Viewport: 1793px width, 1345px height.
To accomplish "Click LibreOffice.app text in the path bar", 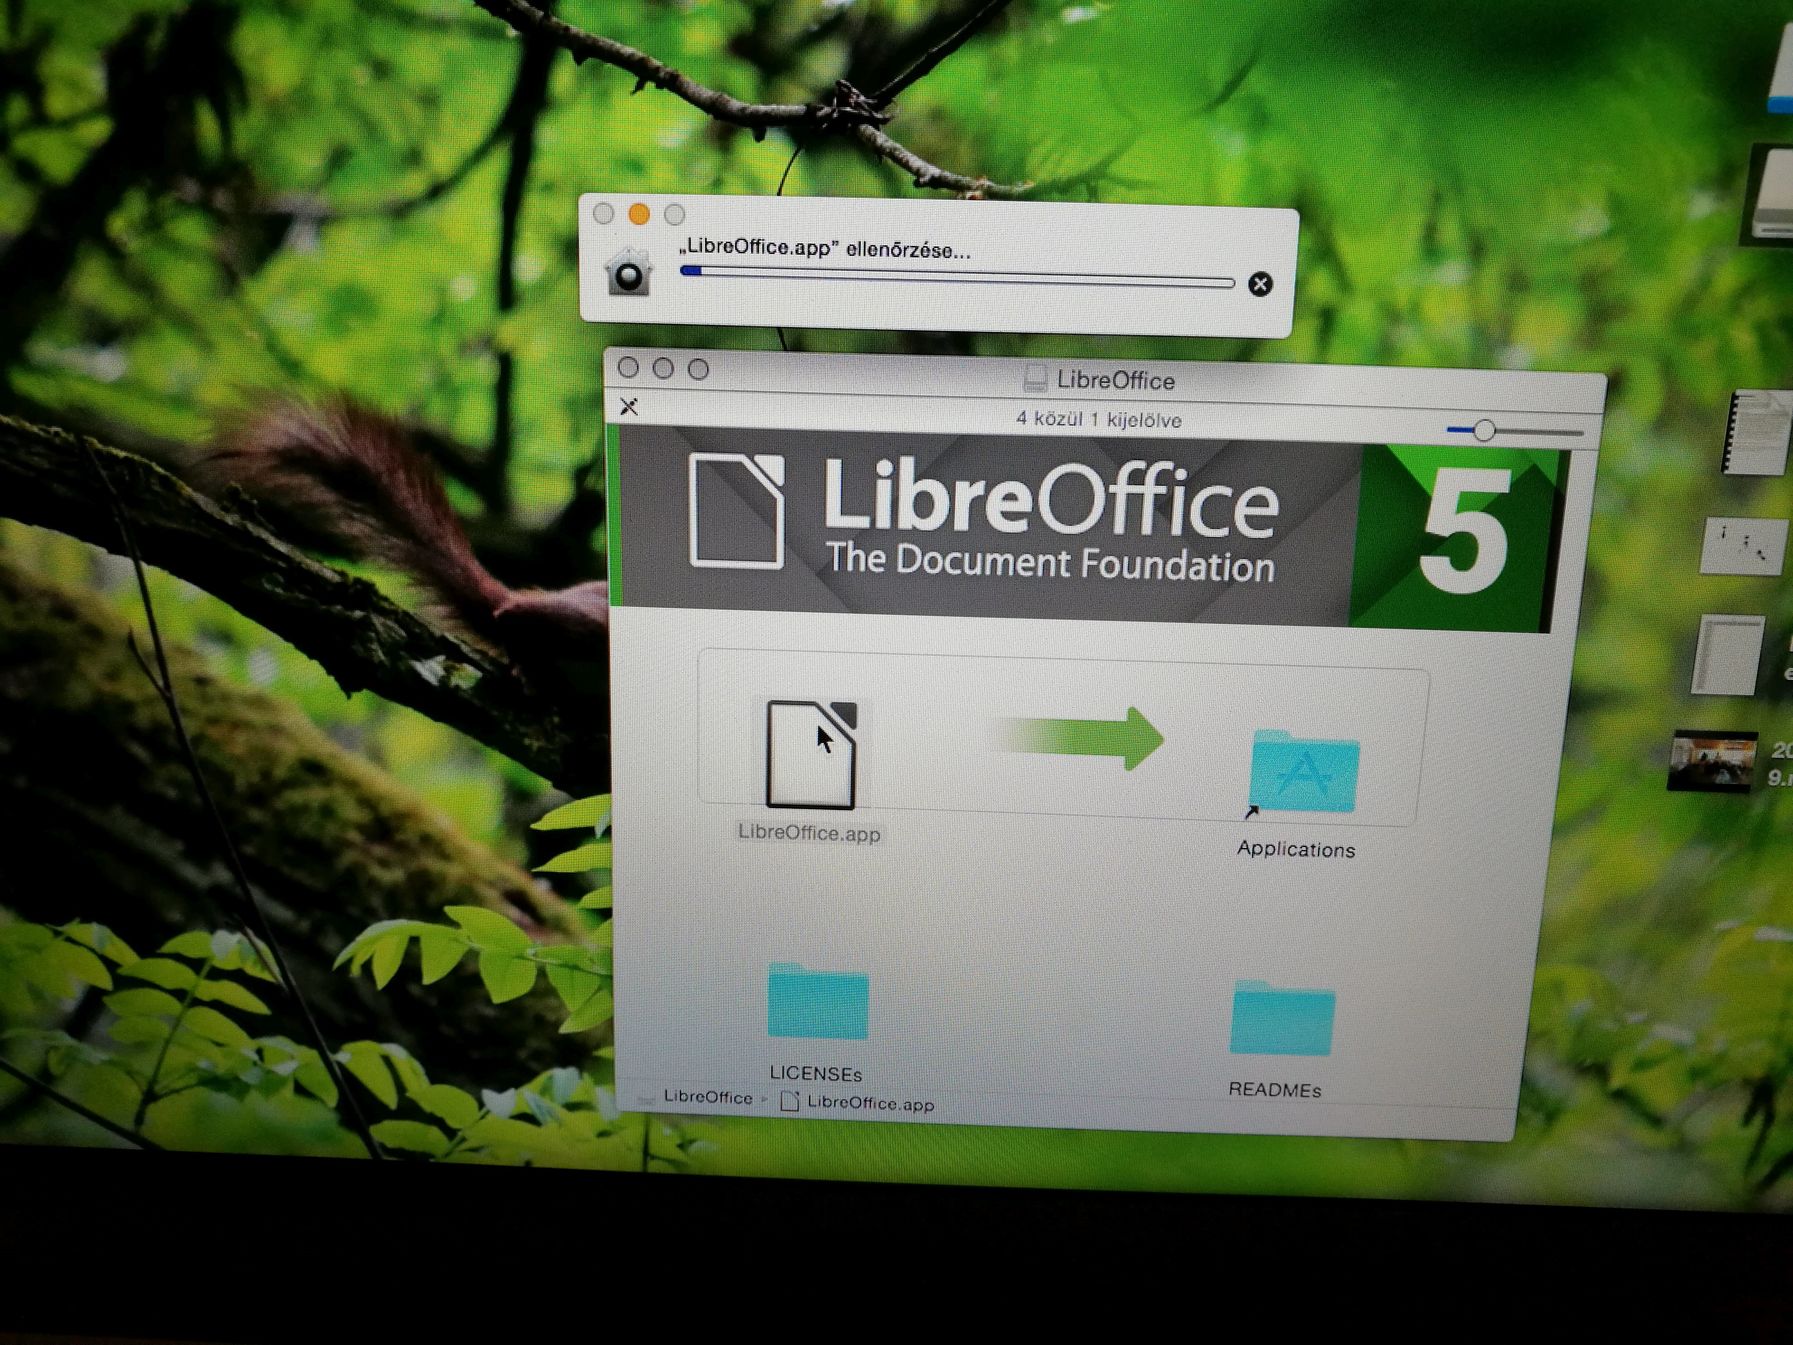I will point(870,1103).
